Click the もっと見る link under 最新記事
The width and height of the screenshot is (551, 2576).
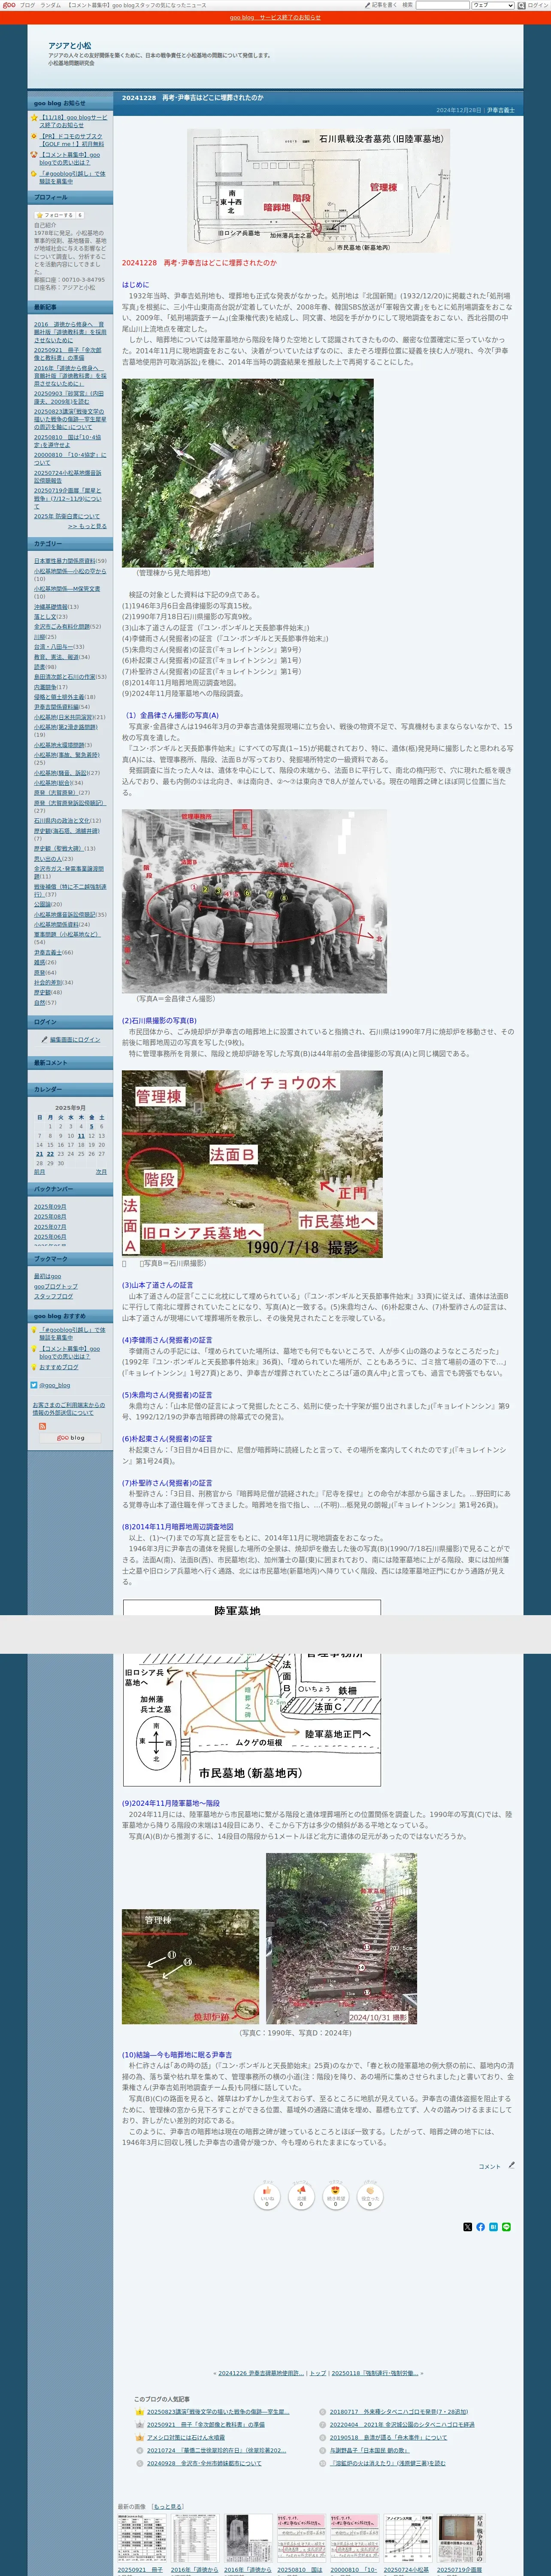click(x=87, y=526)
